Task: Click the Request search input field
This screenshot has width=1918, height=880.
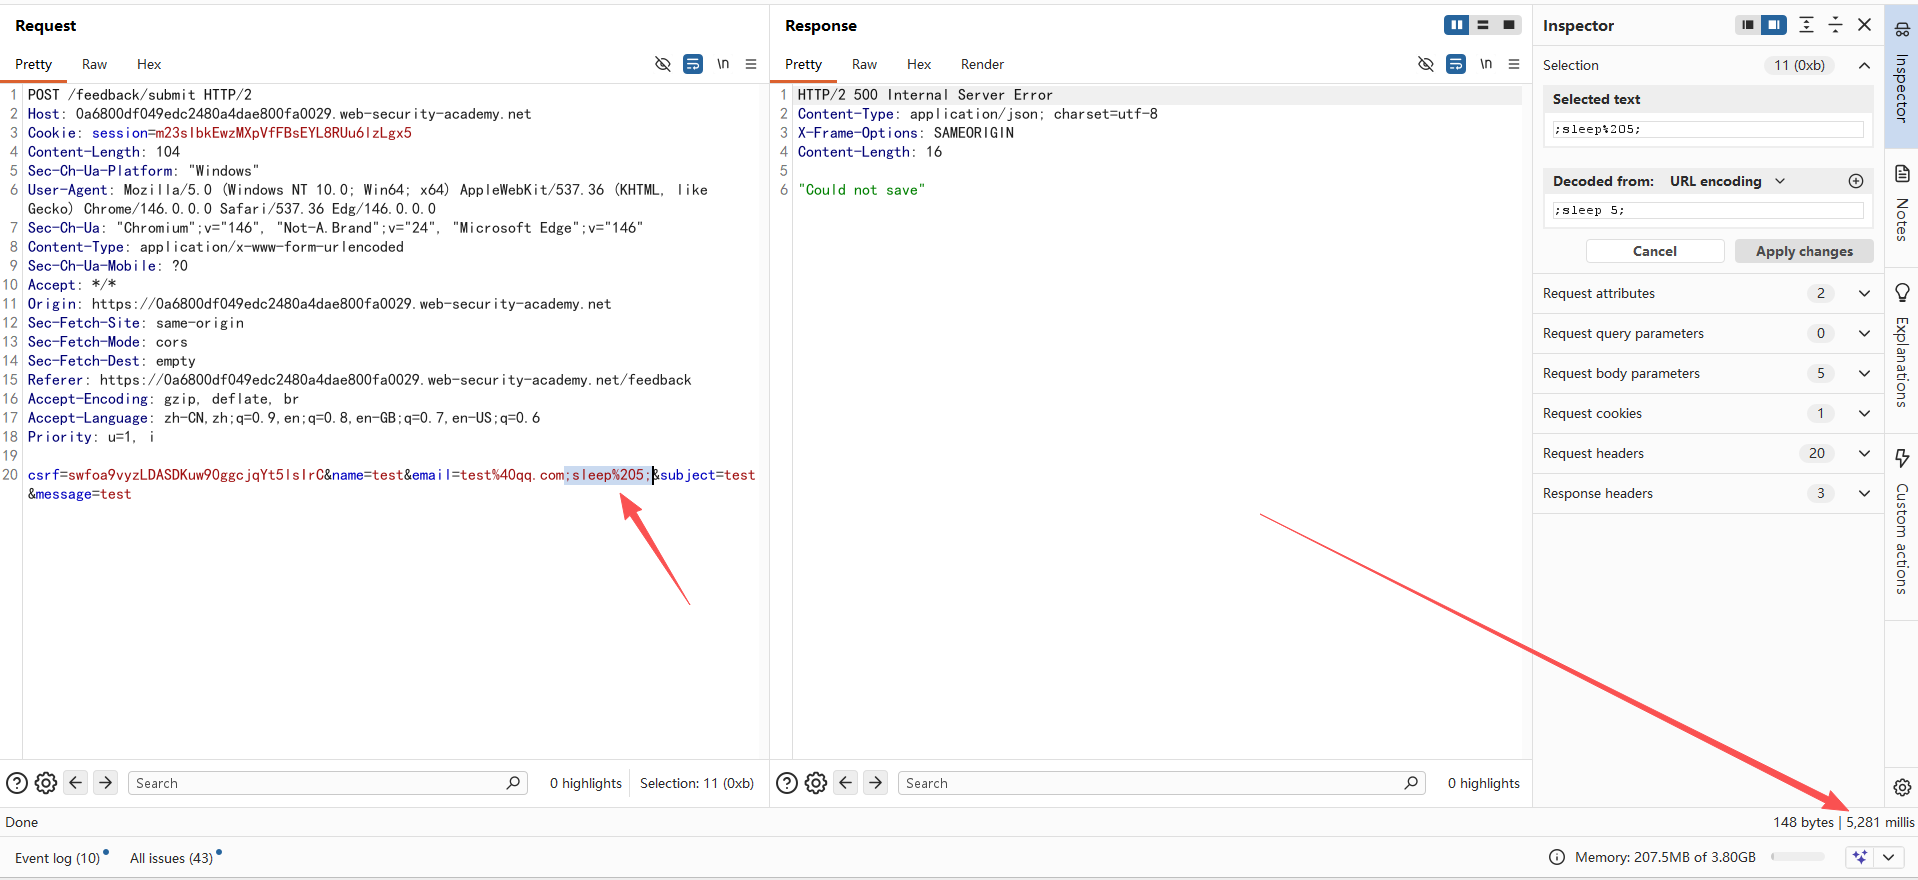Action: pos(320,783)
